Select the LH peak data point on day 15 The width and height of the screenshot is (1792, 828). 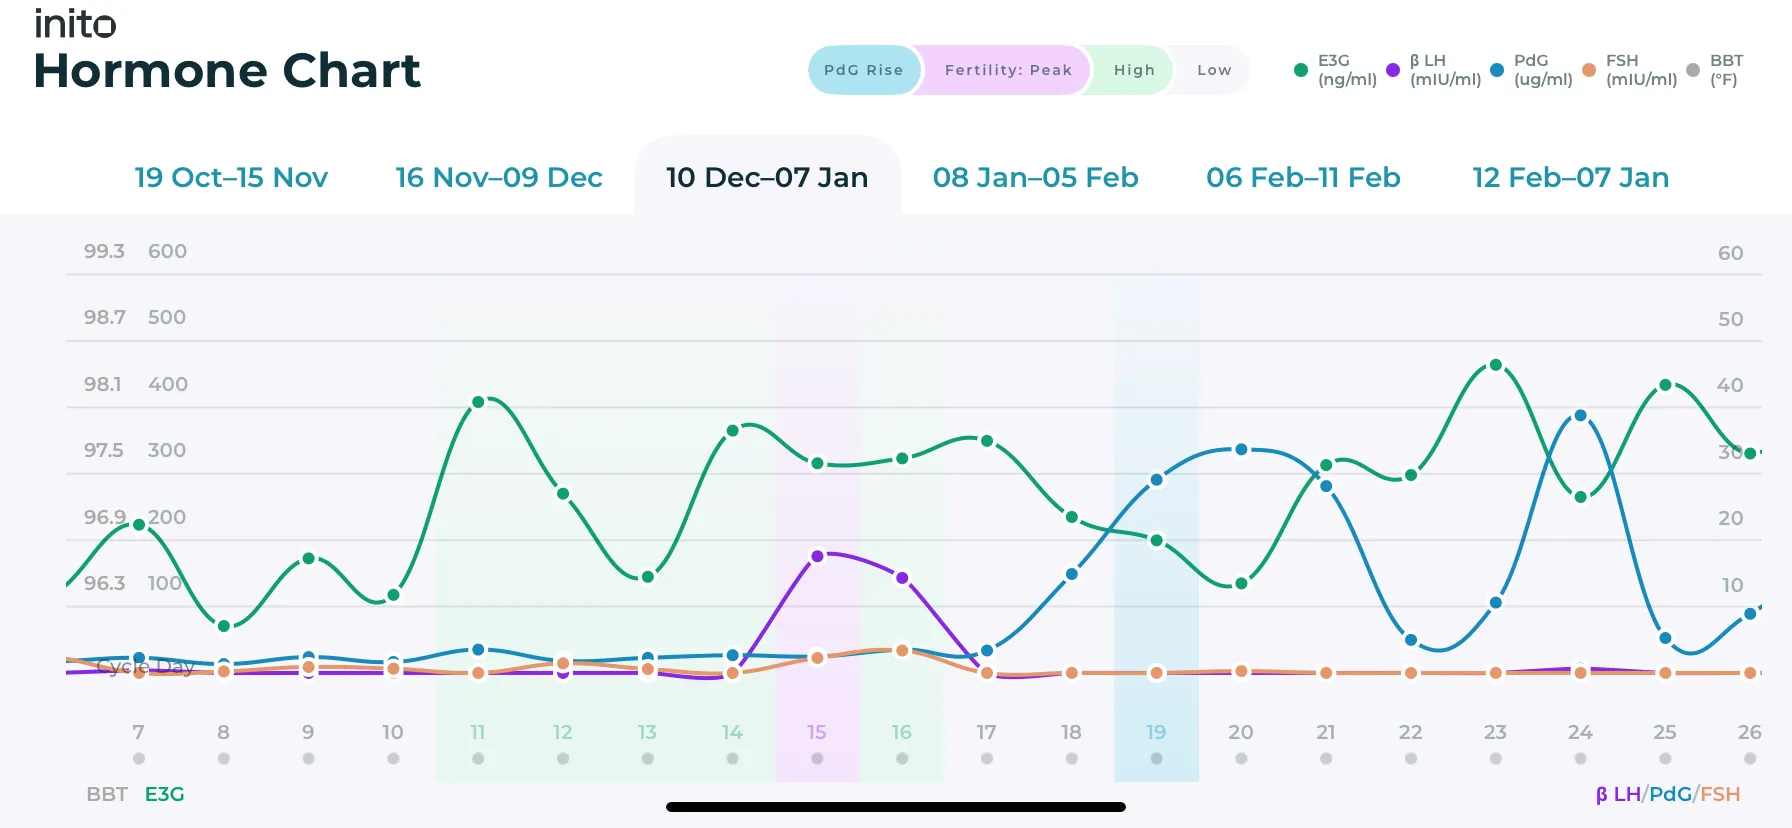coord(818,555)
